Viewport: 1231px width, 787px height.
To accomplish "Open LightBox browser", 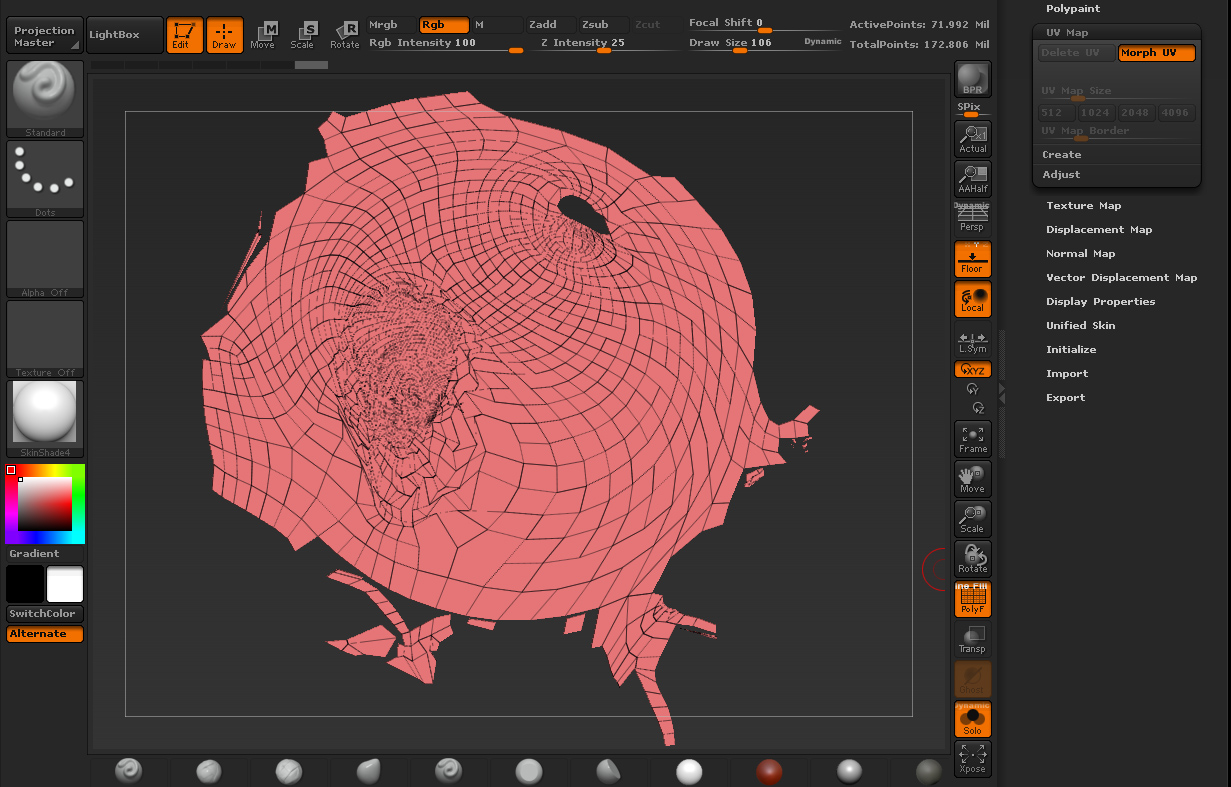I will (124, 35).
